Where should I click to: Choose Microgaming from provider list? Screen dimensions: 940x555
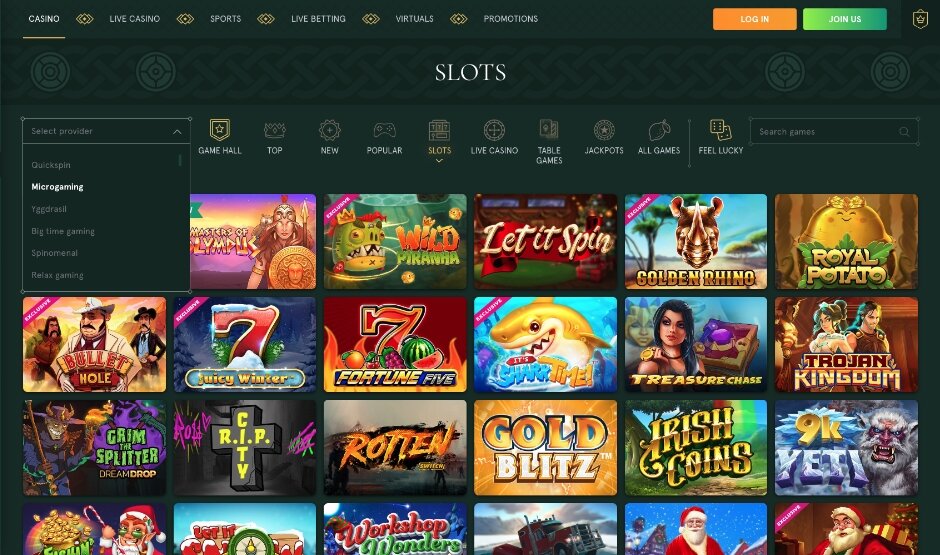[58, 187]
